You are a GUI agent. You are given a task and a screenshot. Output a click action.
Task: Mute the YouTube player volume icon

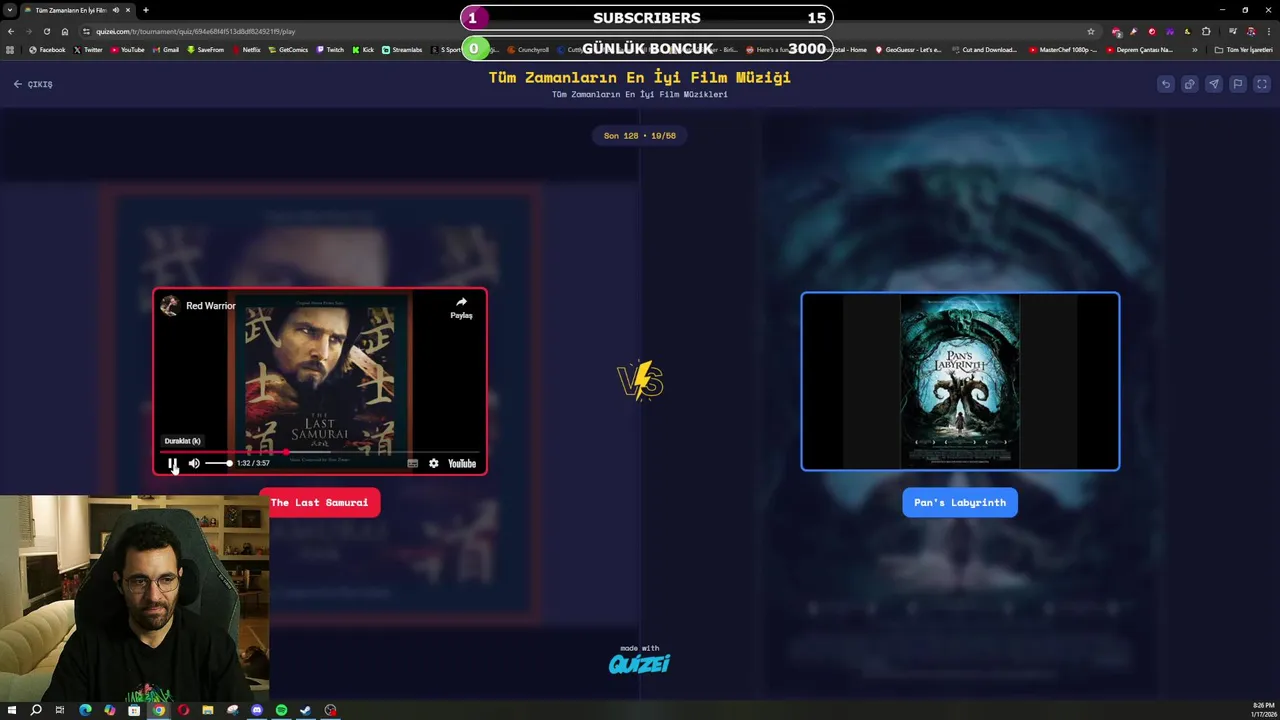click(194, 463)
